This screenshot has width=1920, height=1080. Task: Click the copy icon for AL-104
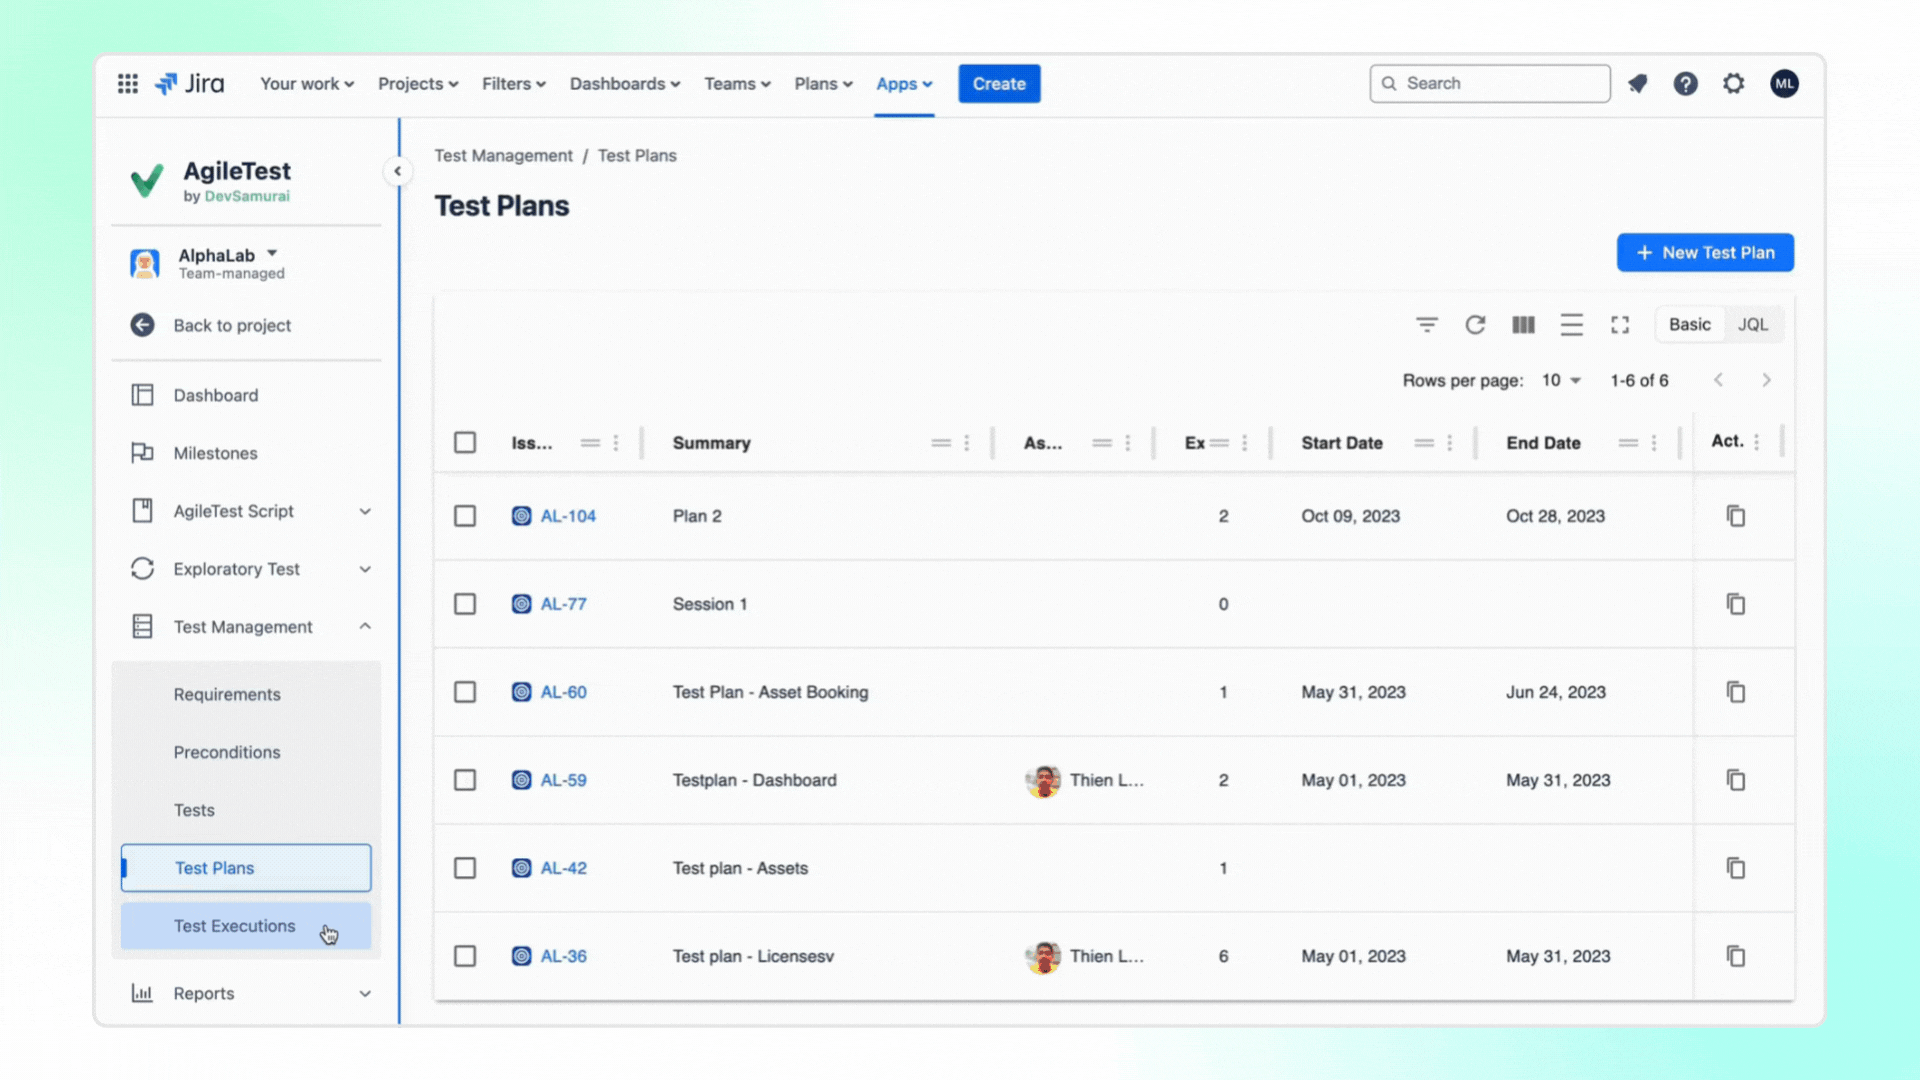1735,516
